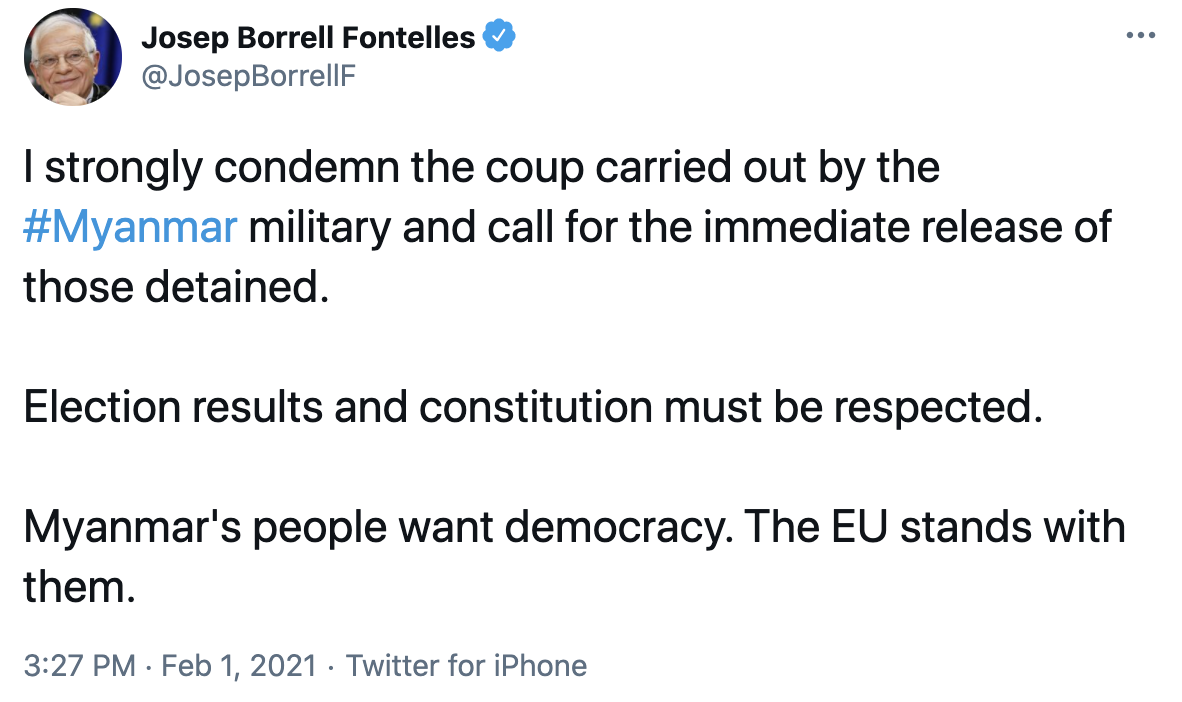Click the Feb 1, 2021 date
The height and width of the screenshot is (702, 1182).
[x=236, y=666]
